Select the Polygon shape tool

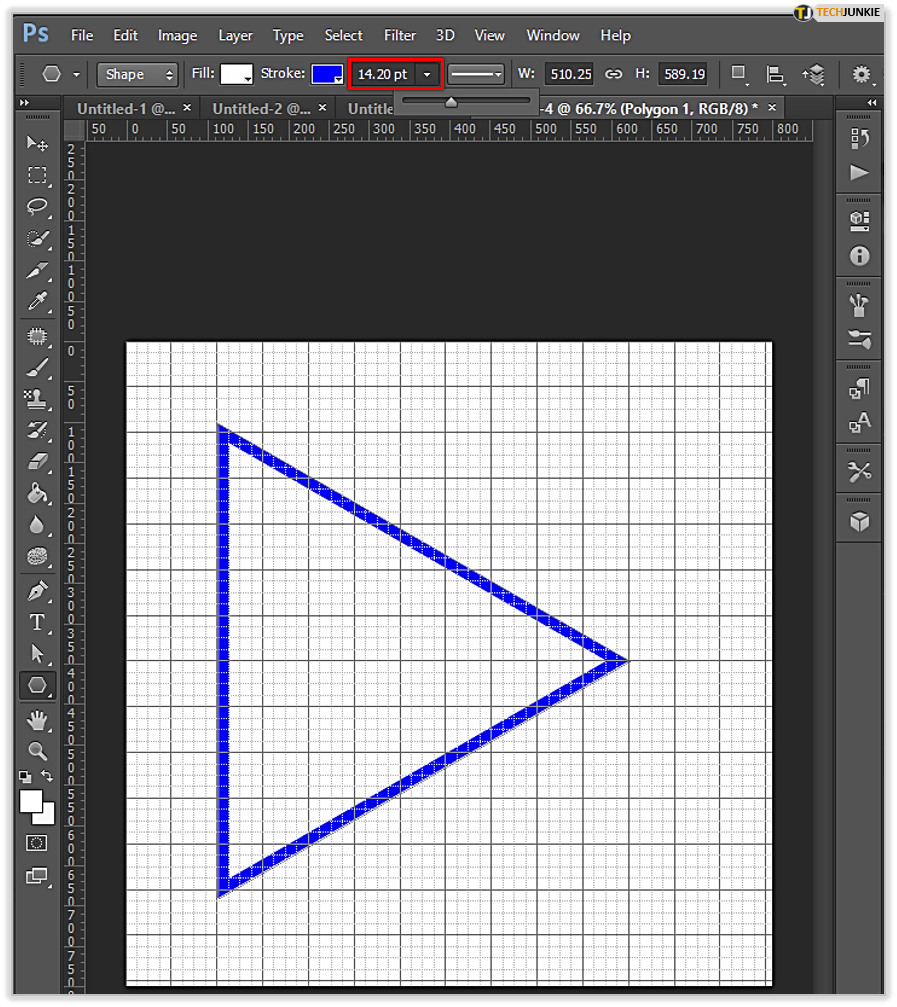tap(37, 686)
